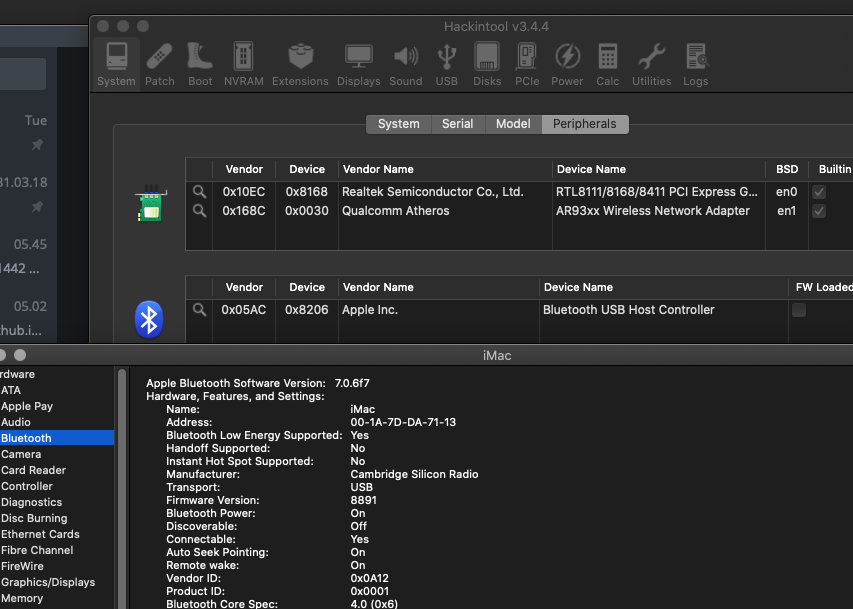Screen dimensions: 853x609
Task: Select Ethernet Cards in iMac sidebar
Action: pos(57,534)
